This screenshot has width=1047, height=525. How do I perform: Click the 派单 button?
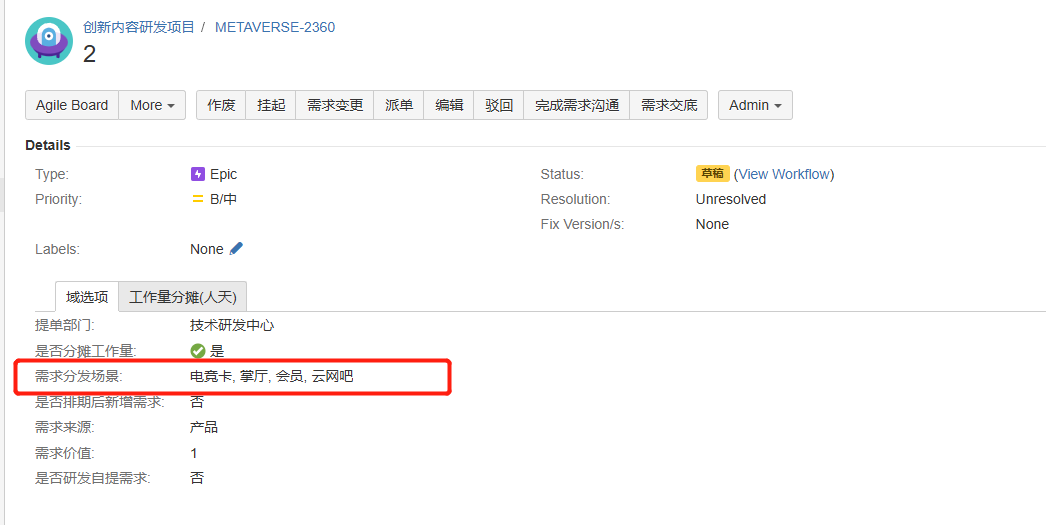tap(399, 105)
